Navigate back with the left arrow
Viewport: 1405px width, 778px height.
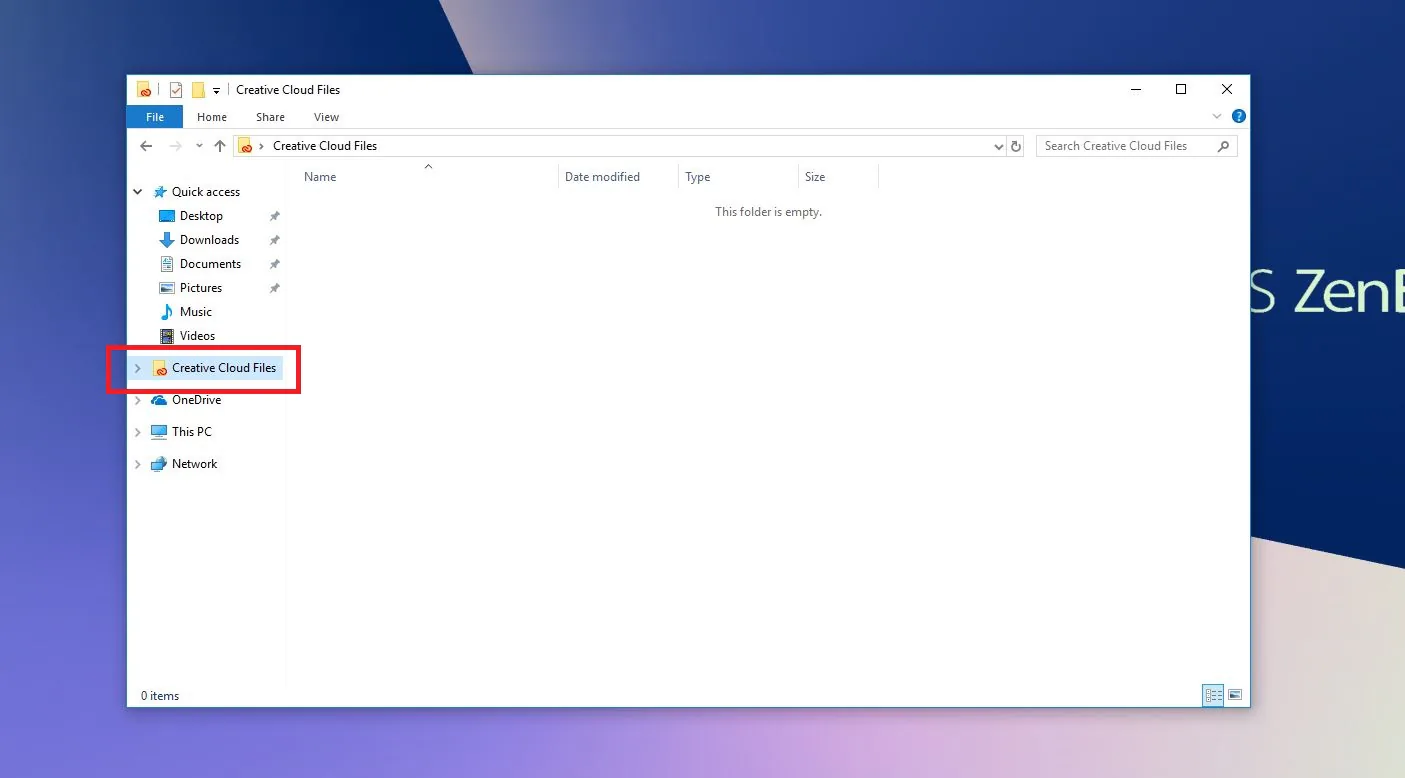point(146,146)
